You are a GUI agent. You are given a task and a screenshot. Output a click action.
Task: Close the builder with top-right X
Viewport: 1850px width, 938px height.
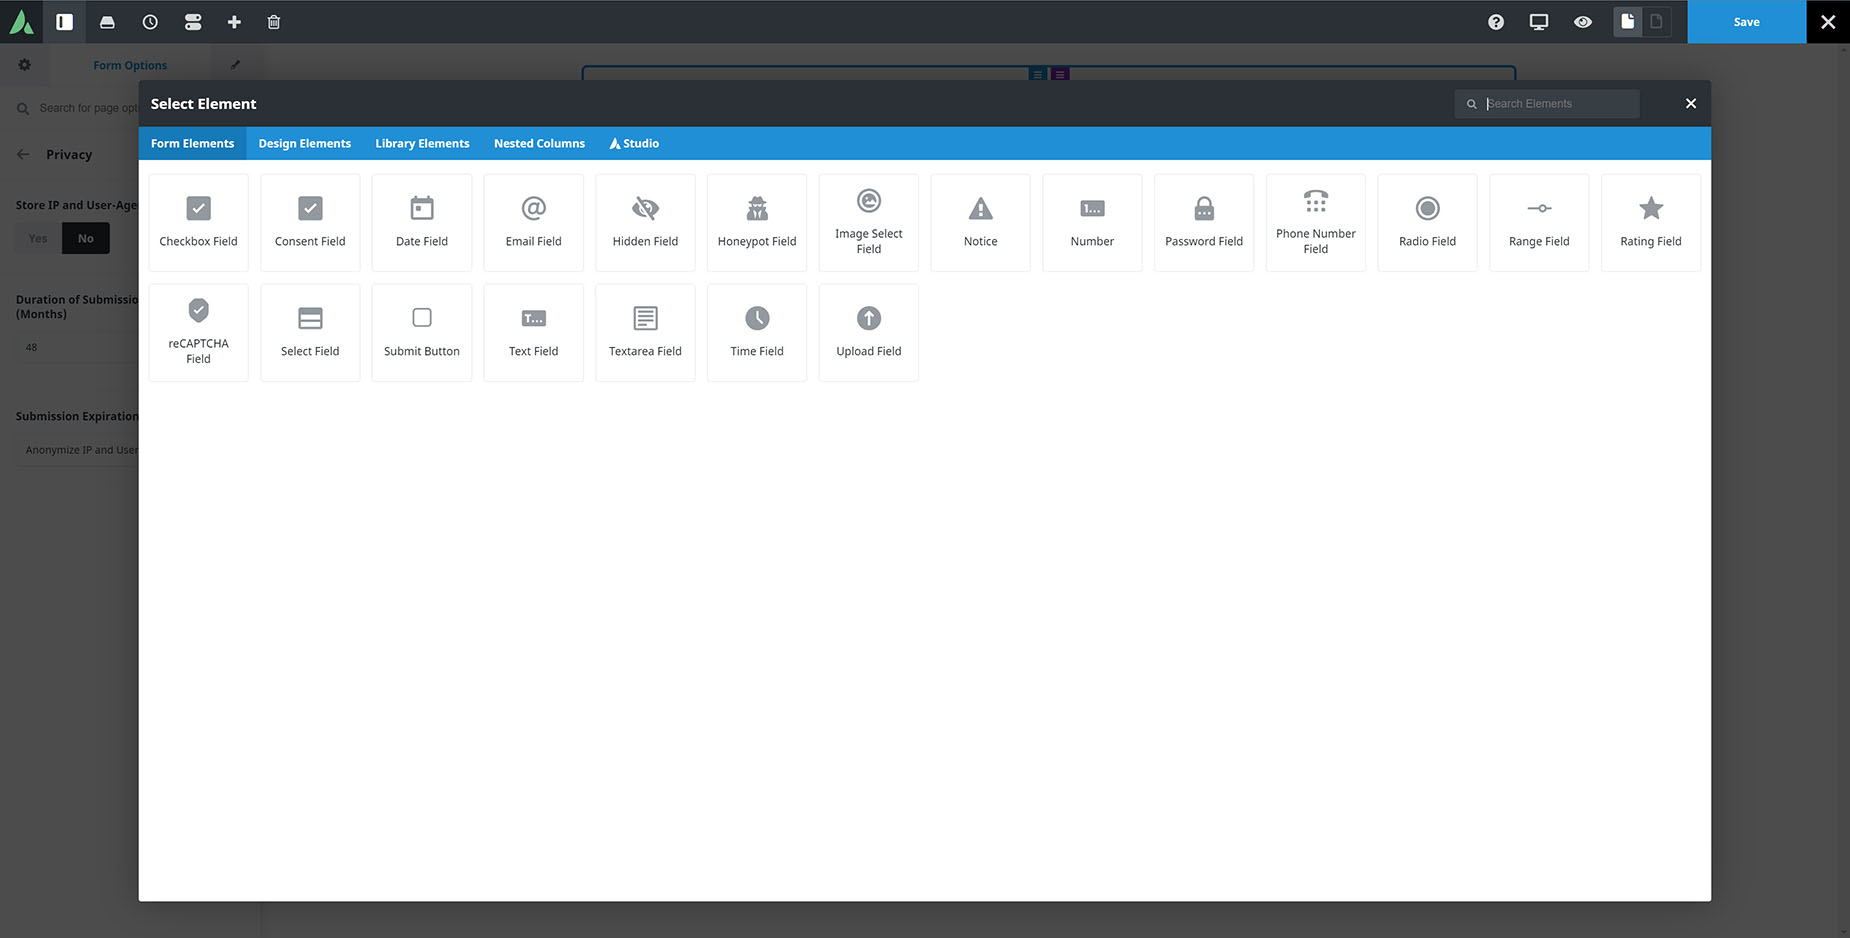1828,22
